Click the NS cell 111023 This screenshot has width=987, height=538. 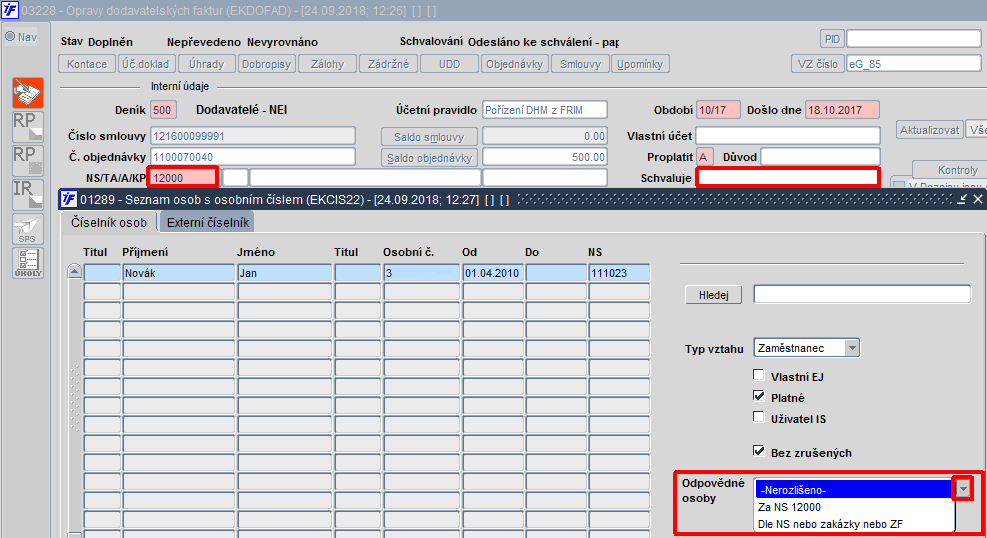pos(619,273)
